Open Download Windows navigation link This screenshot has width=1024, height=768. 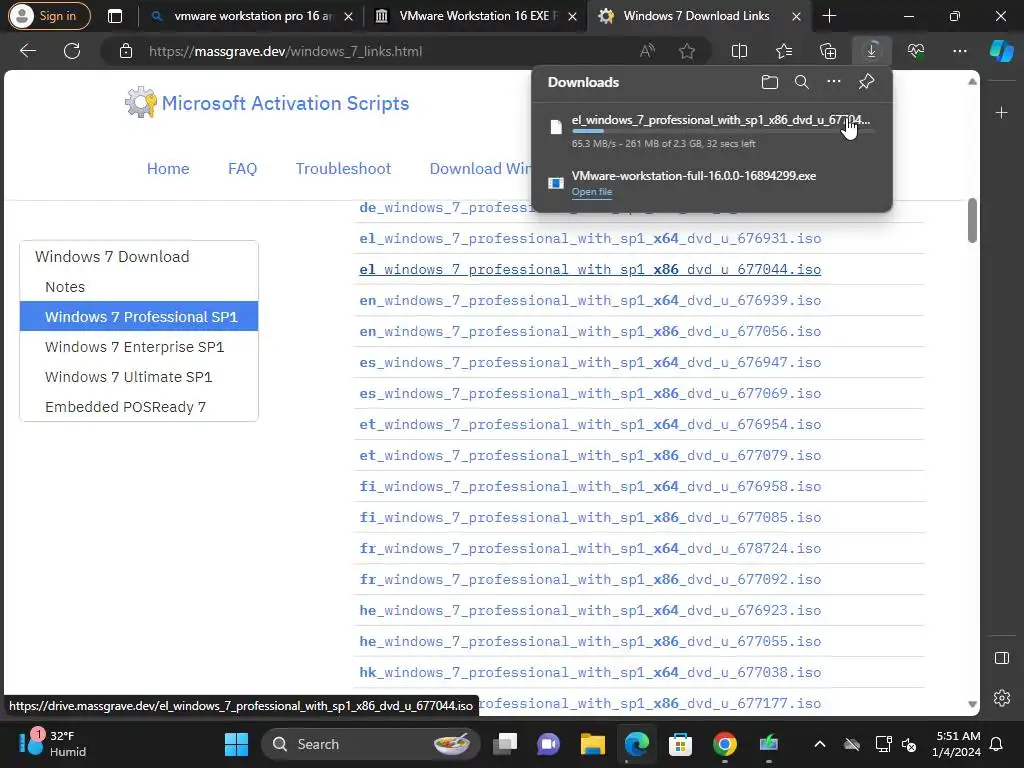[480, 168]
